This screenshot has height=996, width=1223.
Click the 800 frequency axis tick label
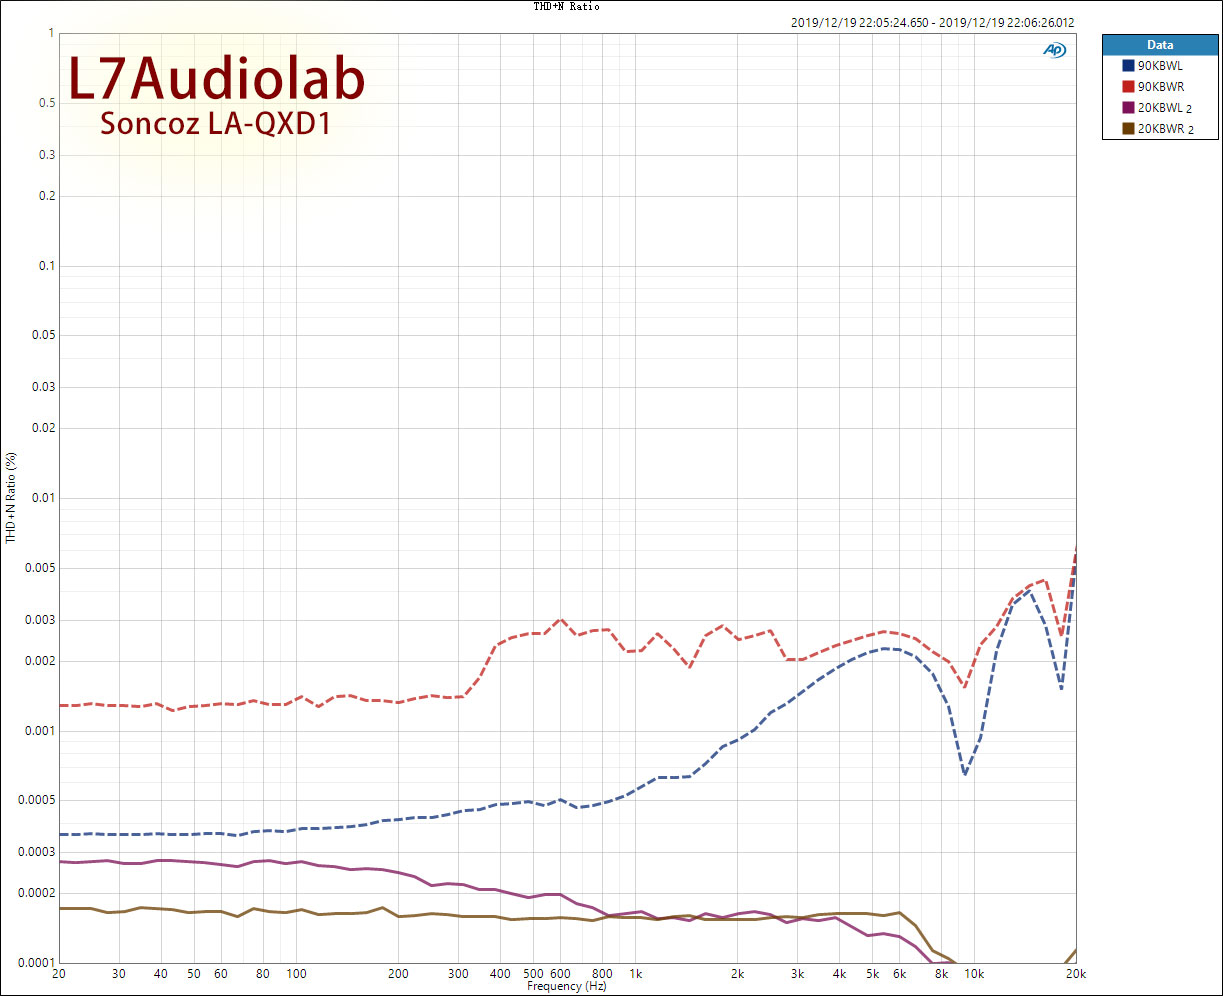click(x=602, y=974)
